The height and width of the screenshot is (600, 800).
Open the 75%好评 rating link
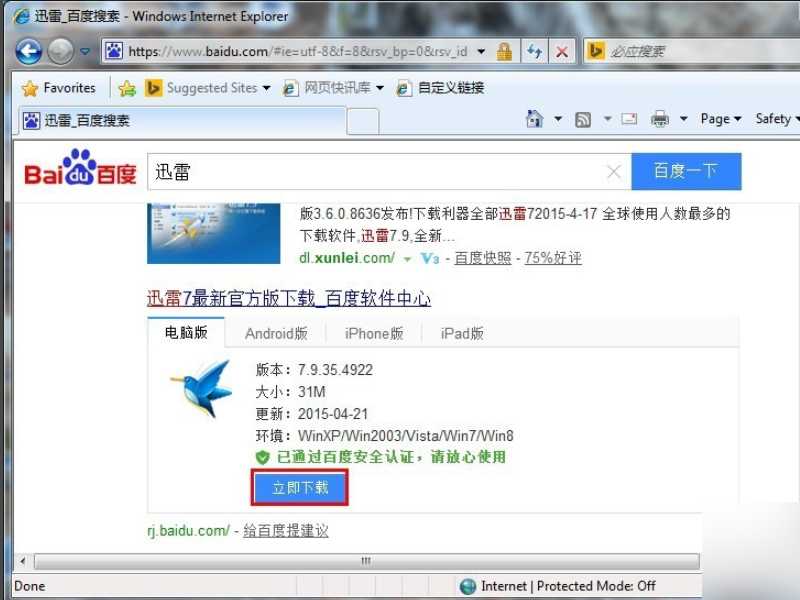point(553,258)
